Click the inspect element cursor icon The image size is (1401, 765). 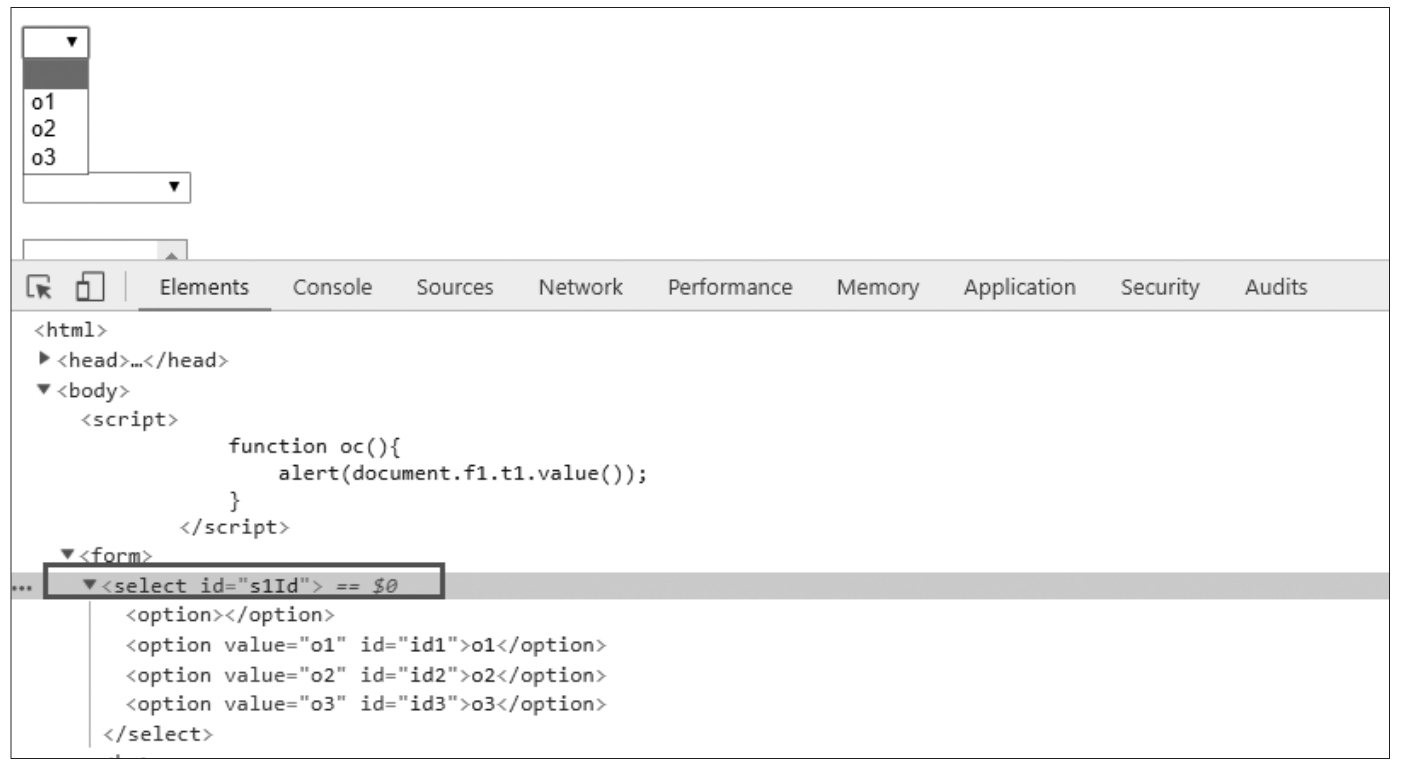pos(40,287)
